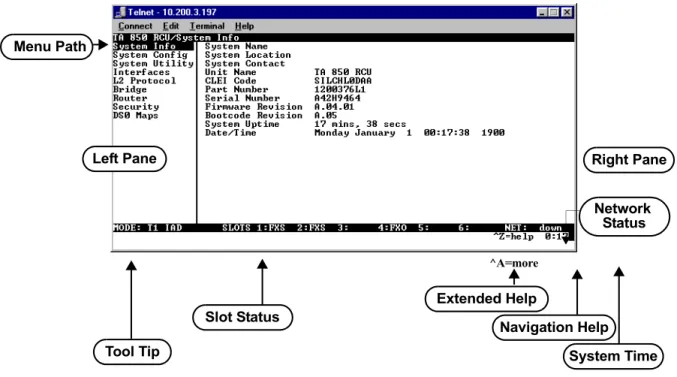Open the Connect menu
This screenshot has height=377, width=677.
point(135,26)
